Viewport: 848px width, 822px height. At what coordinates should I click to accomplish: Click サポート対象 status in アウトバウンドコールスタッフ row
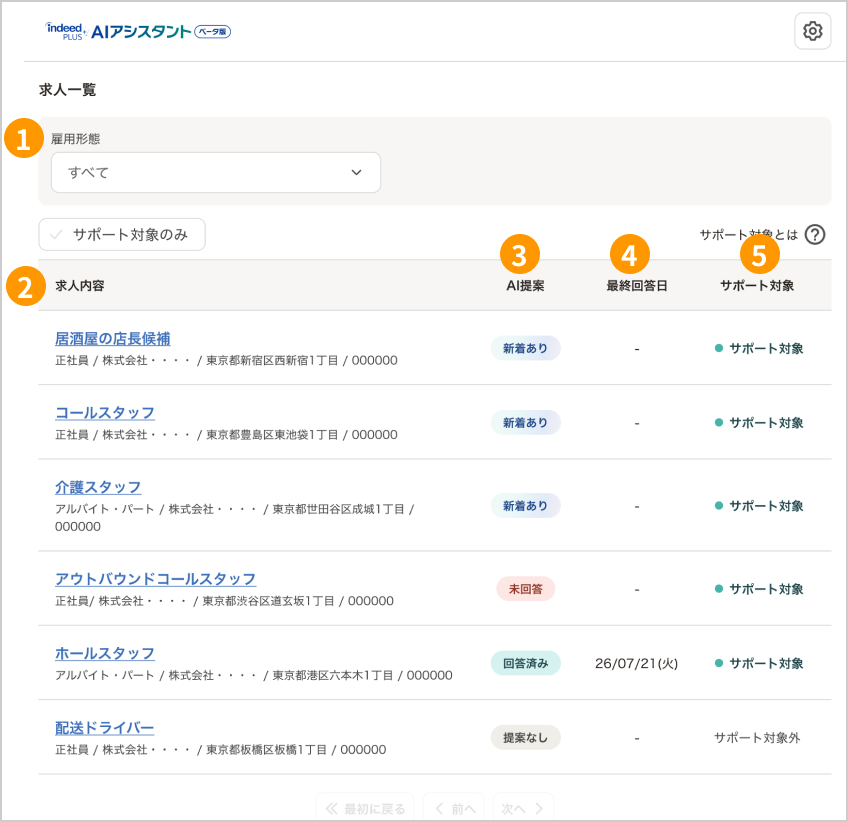[x=759, y=589]
